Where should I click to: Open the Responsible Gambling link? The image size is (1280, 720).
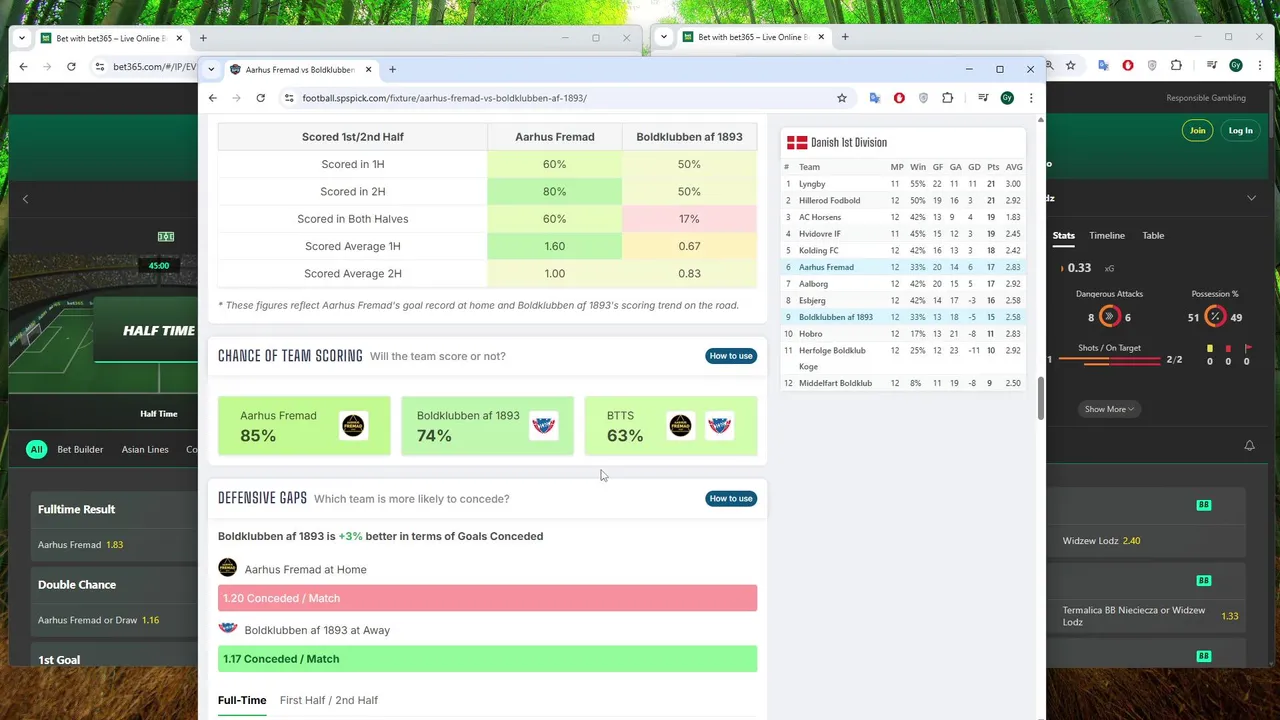click(x=1206, y=98)
